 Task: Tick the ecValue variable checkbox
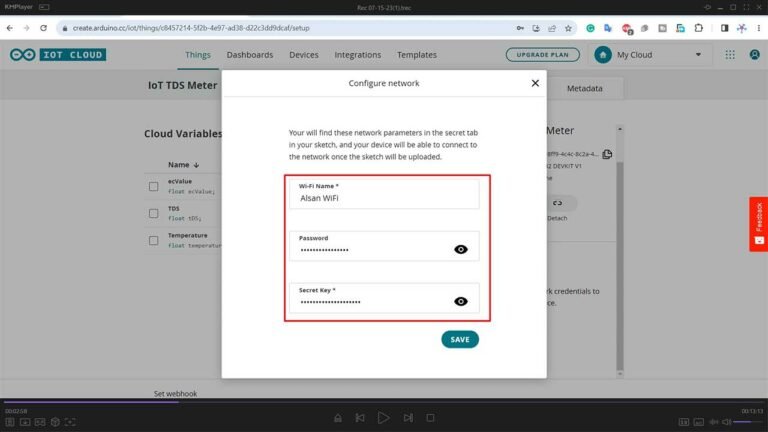pos(154,186)
